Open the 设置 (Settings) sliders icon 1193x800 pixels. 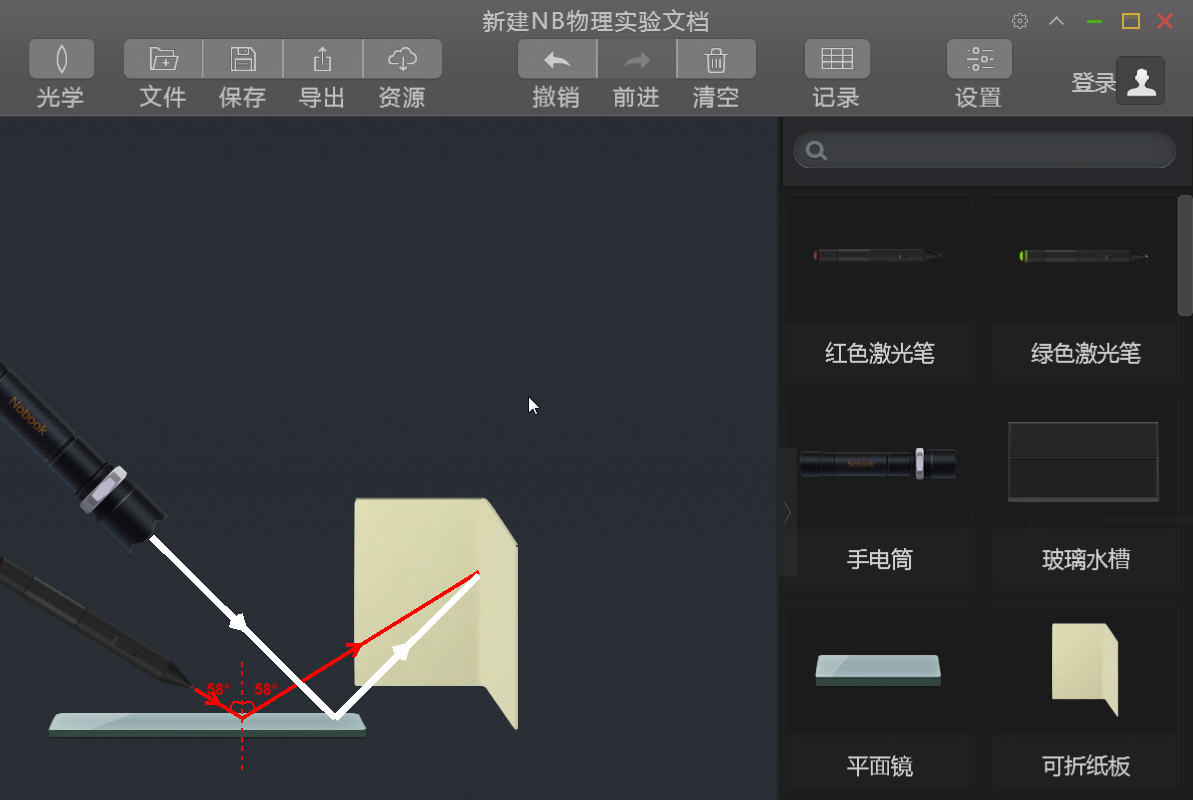[979, 59]
